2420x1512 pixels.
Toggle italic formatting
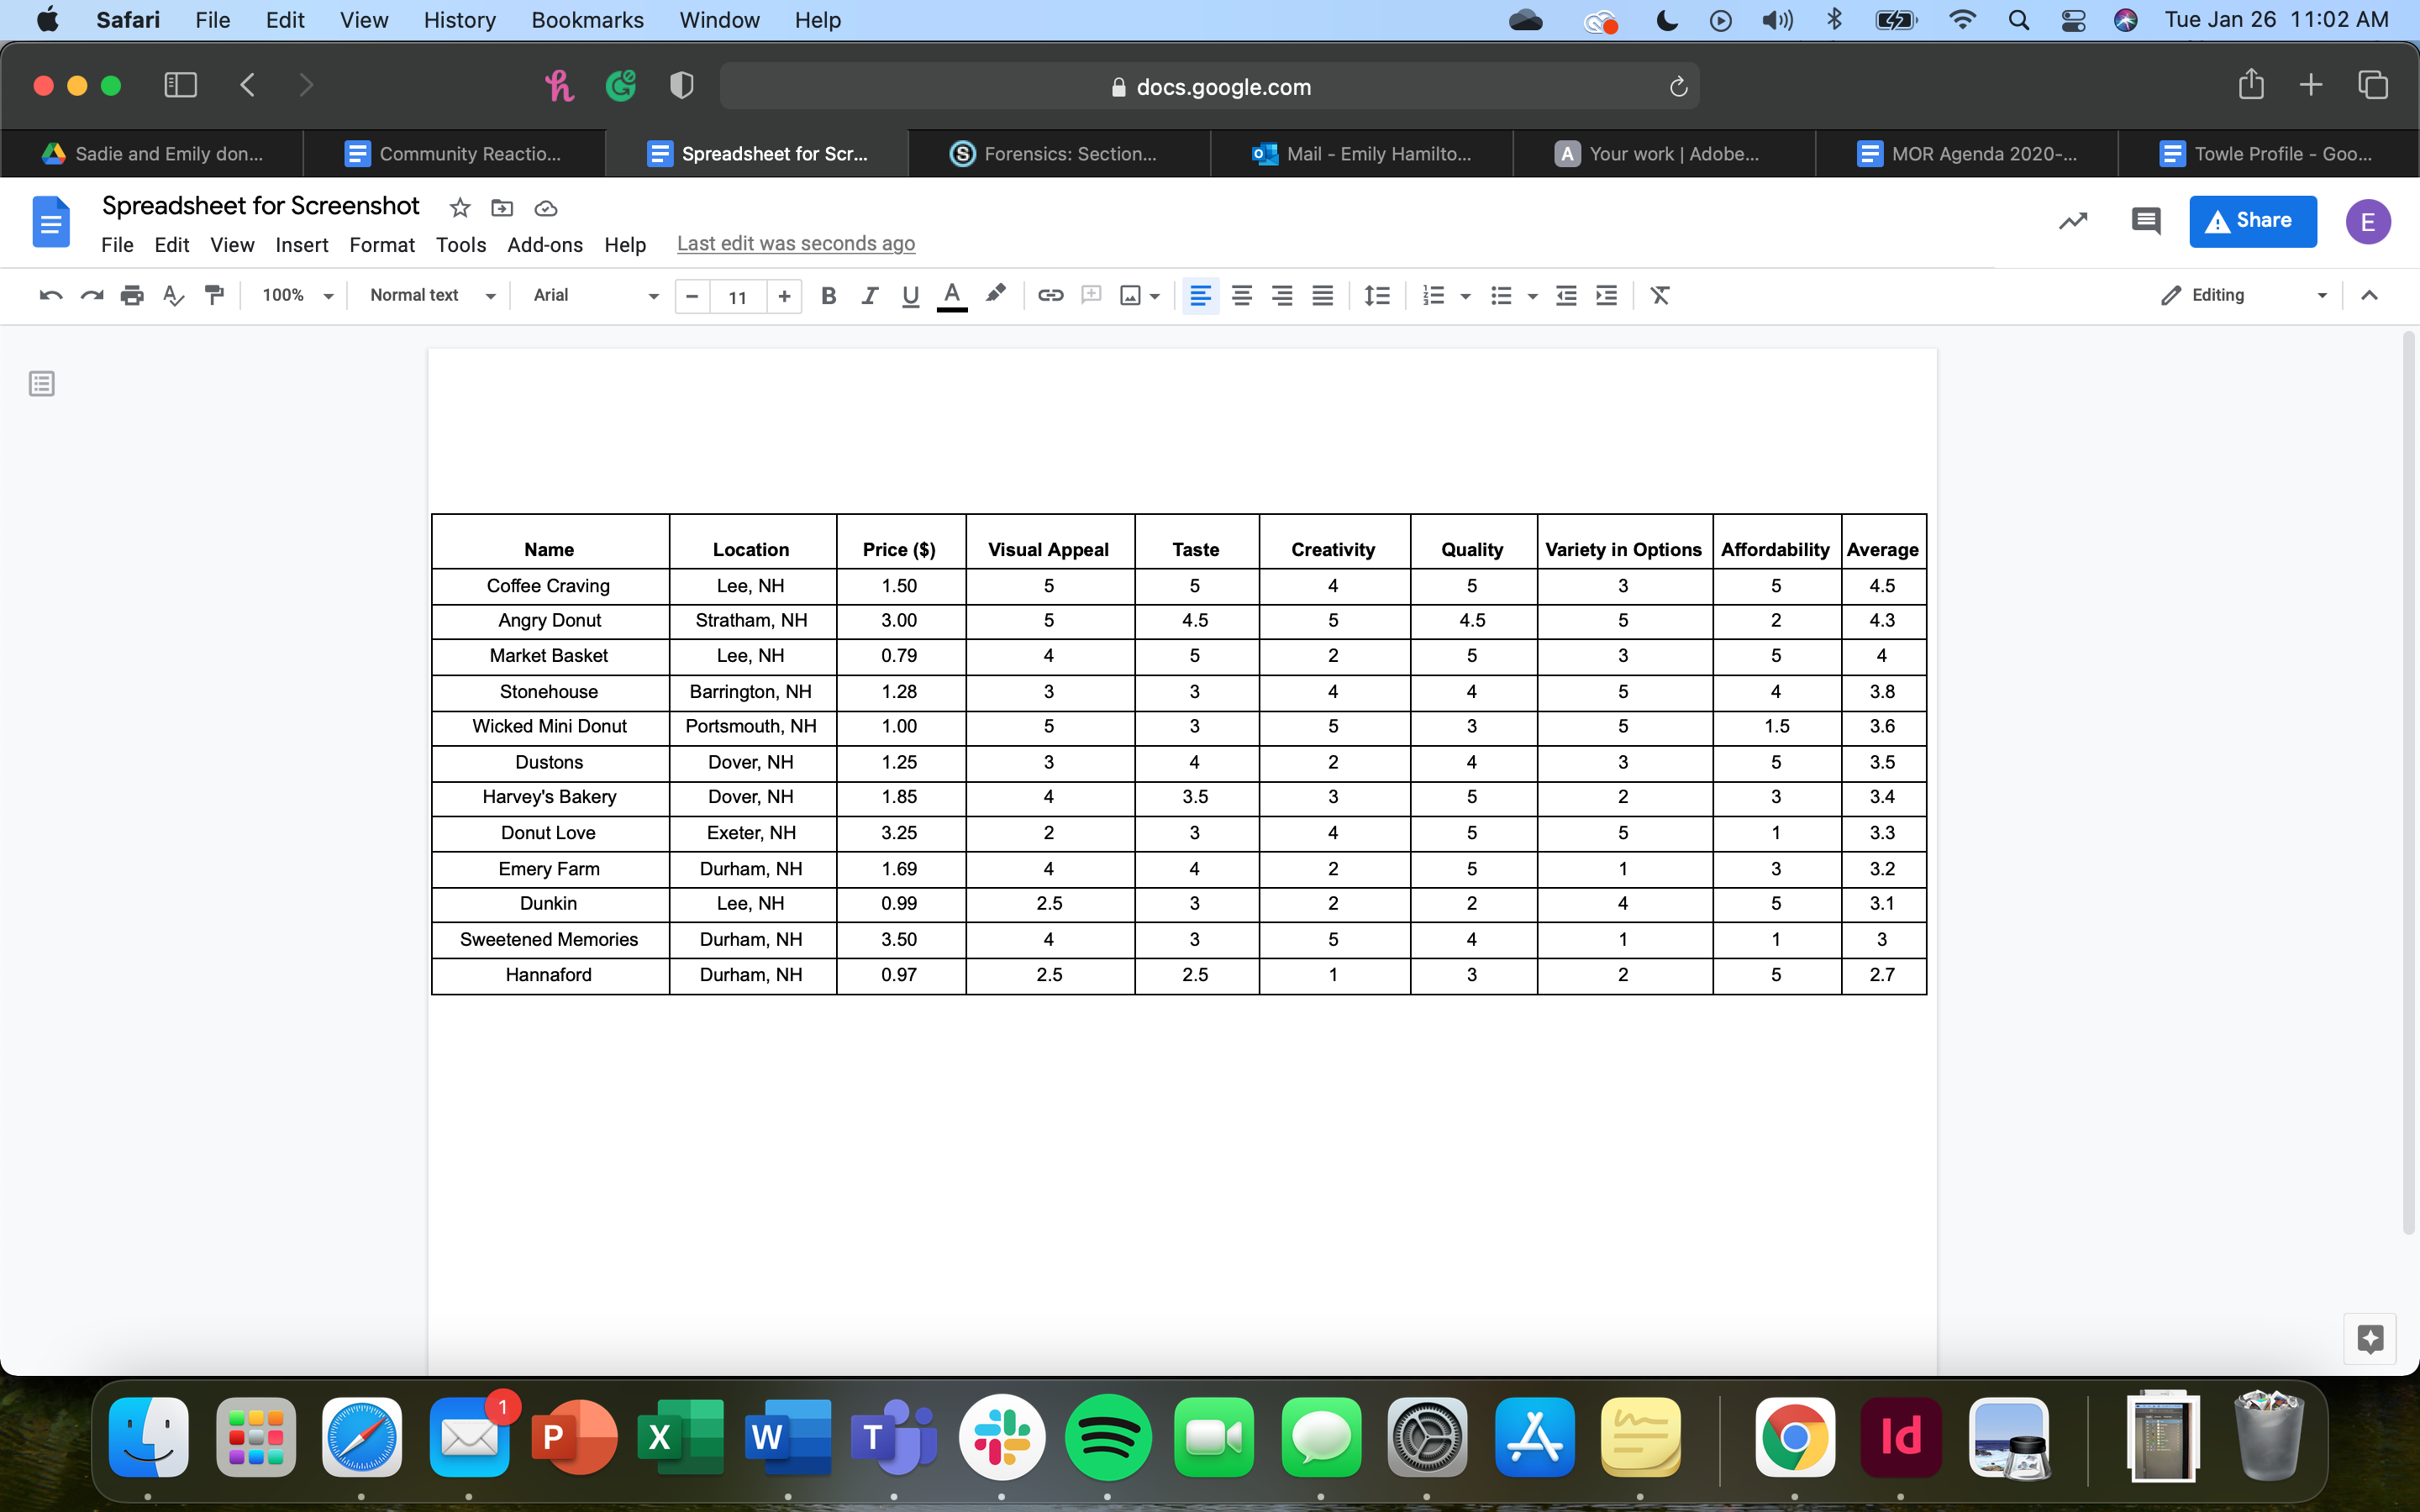click(x=868, y=295)
